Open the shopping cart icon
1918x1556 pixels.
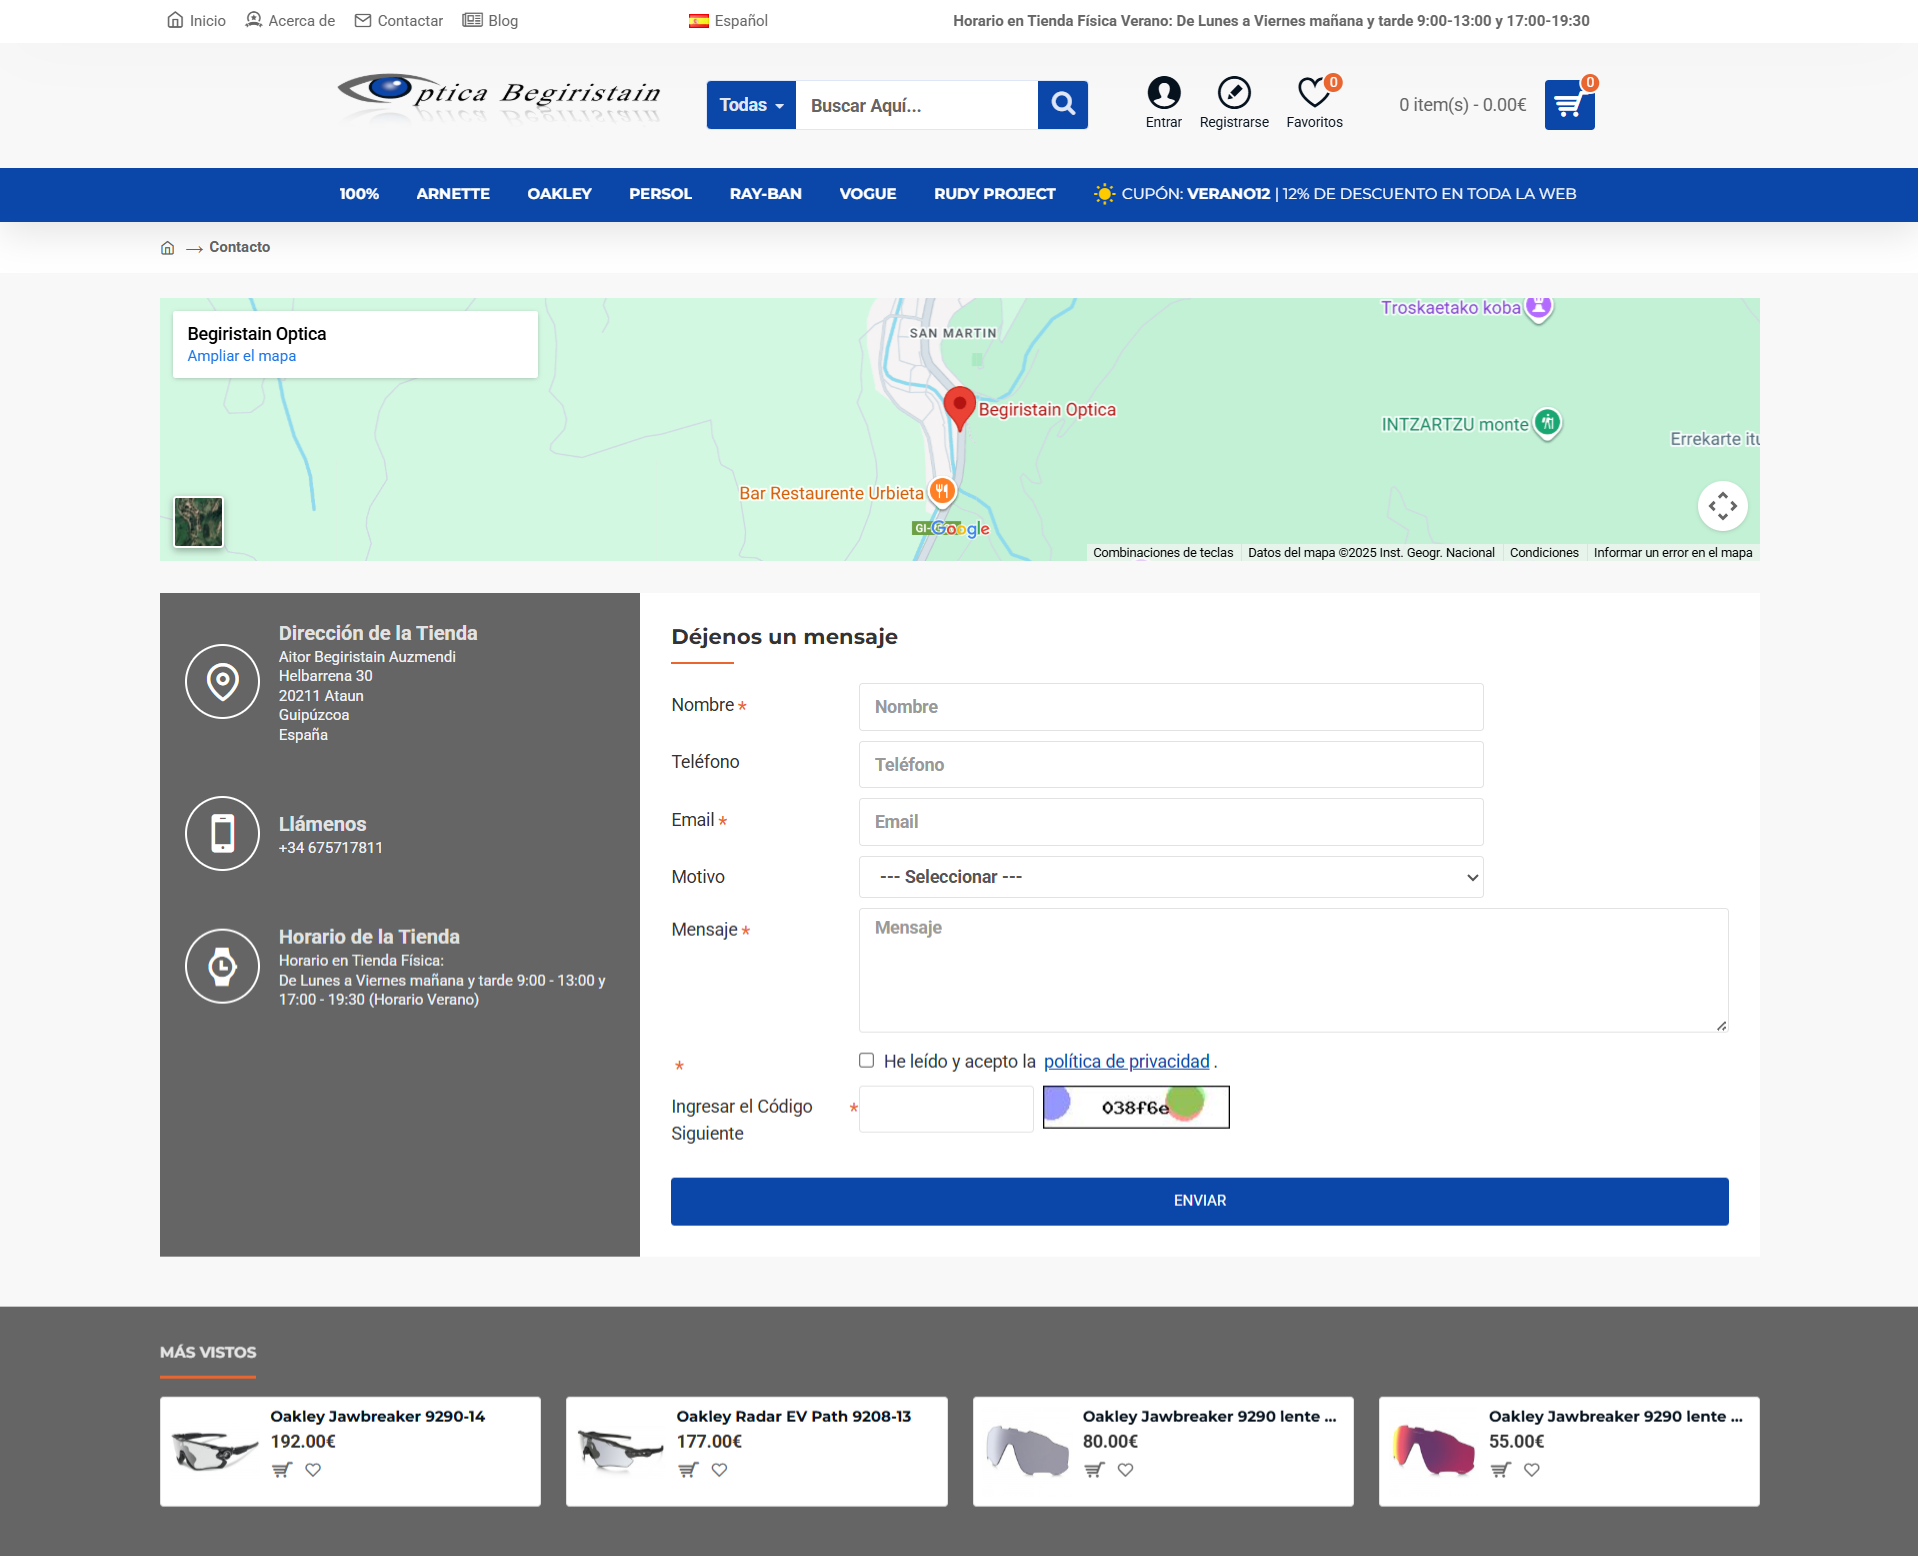point(1568,105)
